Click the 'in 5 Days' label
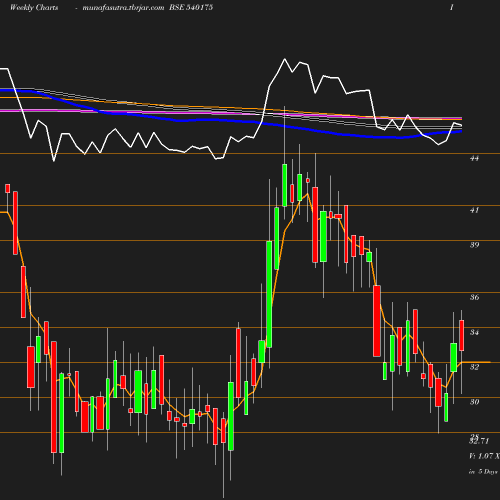This screenshot has height=500, width=500. [483, 472]
